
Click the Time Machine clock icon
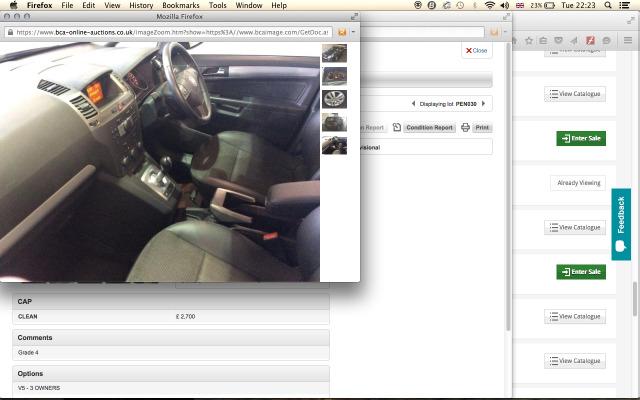pyautogui.click(x=460, y=5)
